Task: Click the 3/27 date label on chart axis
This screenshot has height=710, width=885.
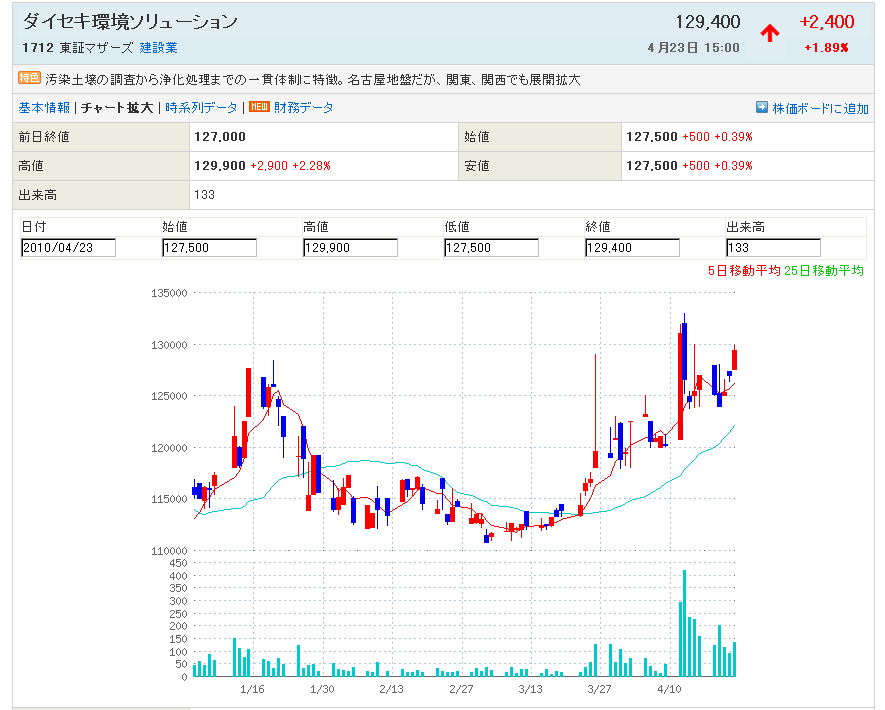Action: (x=599, y=689)
